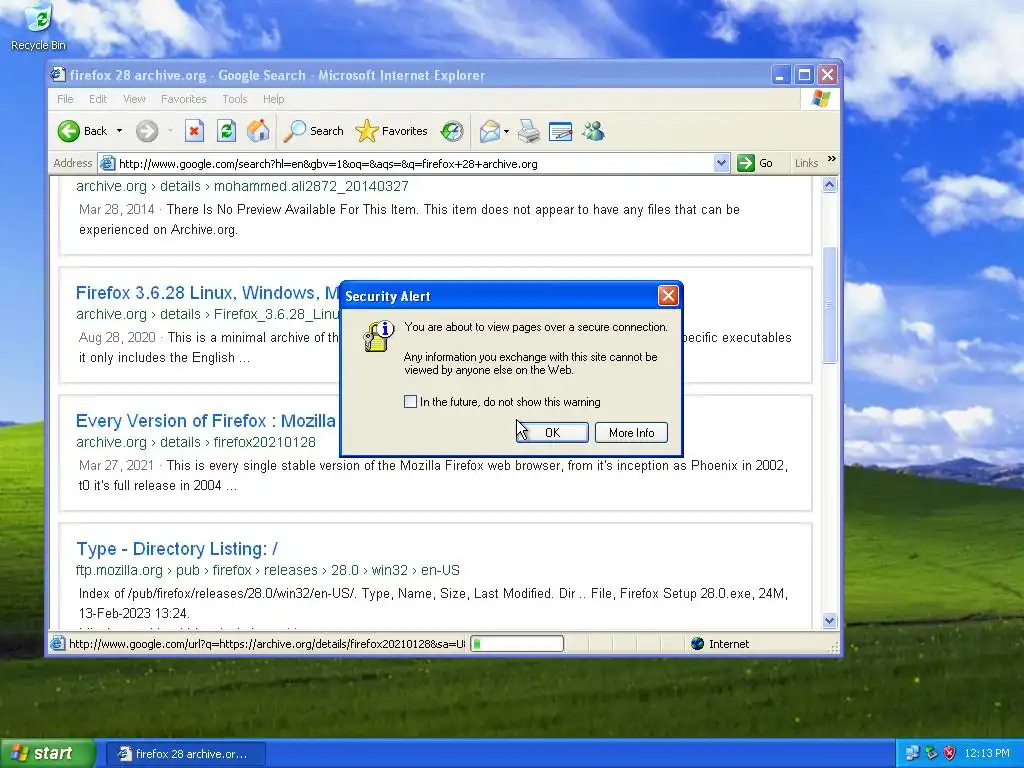Viewport: 1024px width, 768px height.
Task: Click 'archive.org › details › mohammed.ali2872_20140327' text
Action: (242, 186)
